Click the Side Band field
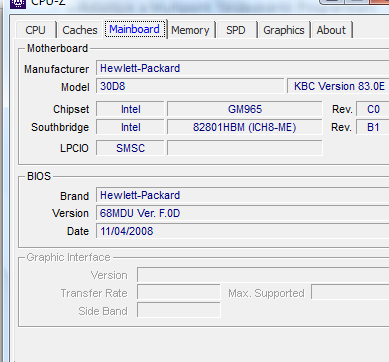 click(x=179, y=311)
